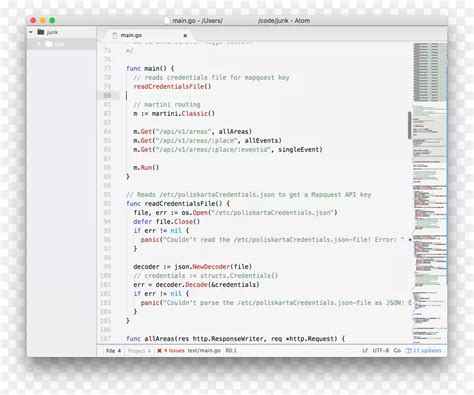Switch linter scope to Project 4

point(139,351)
